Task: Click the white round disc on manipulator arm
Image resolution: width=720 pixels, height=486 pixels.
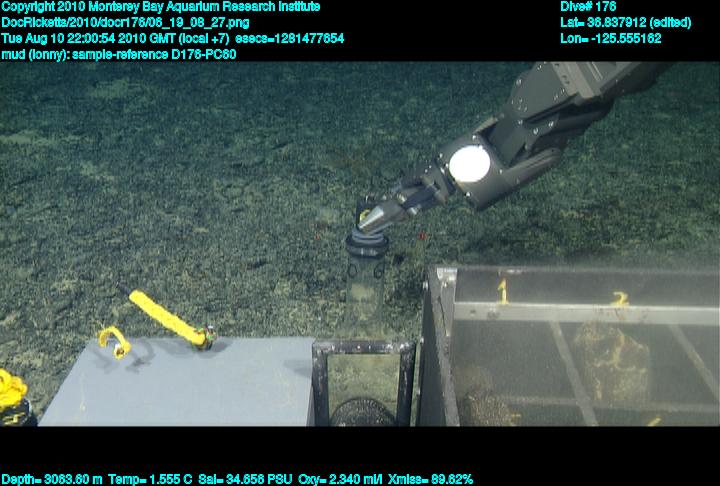Action: click(467, 163)
